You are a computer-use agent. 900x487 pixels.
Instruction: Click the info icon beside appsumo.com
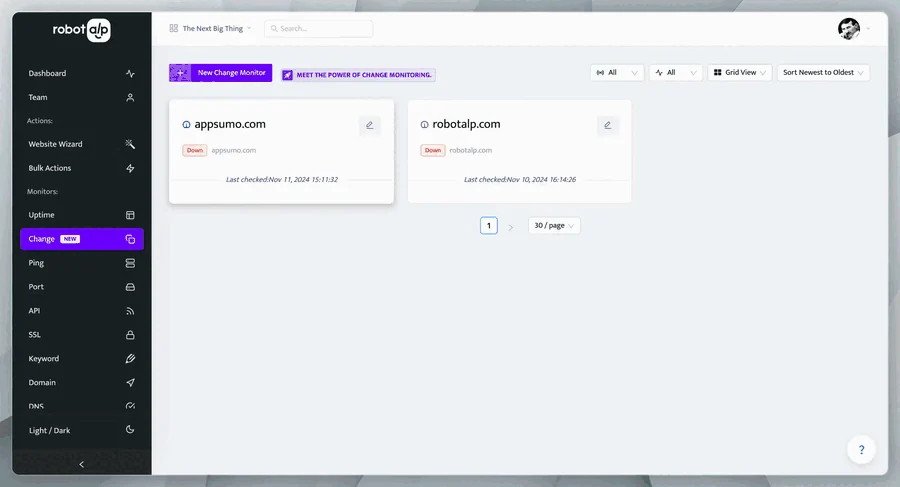[186, 125]
